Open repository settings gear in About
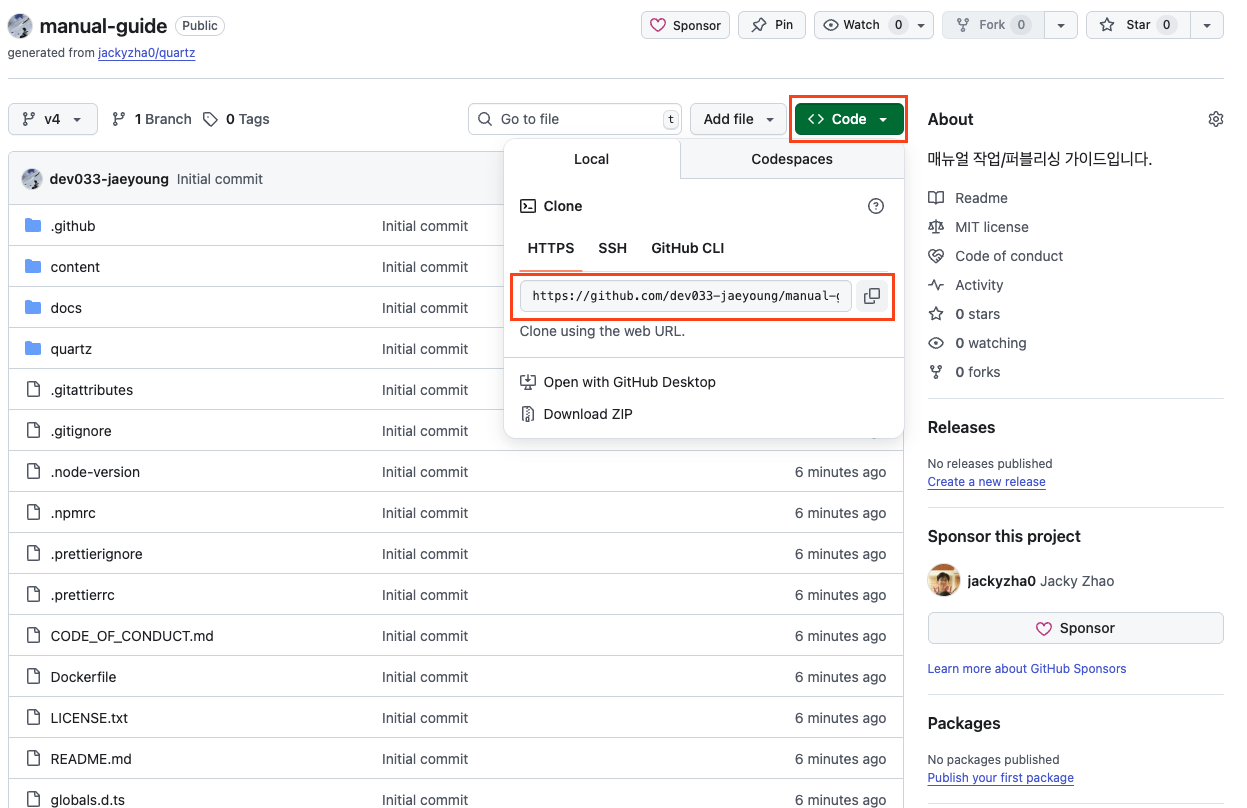Image resolution: width=1247 pixels, height=808 pixels. pyautogui.click(x=1216, y=119)
